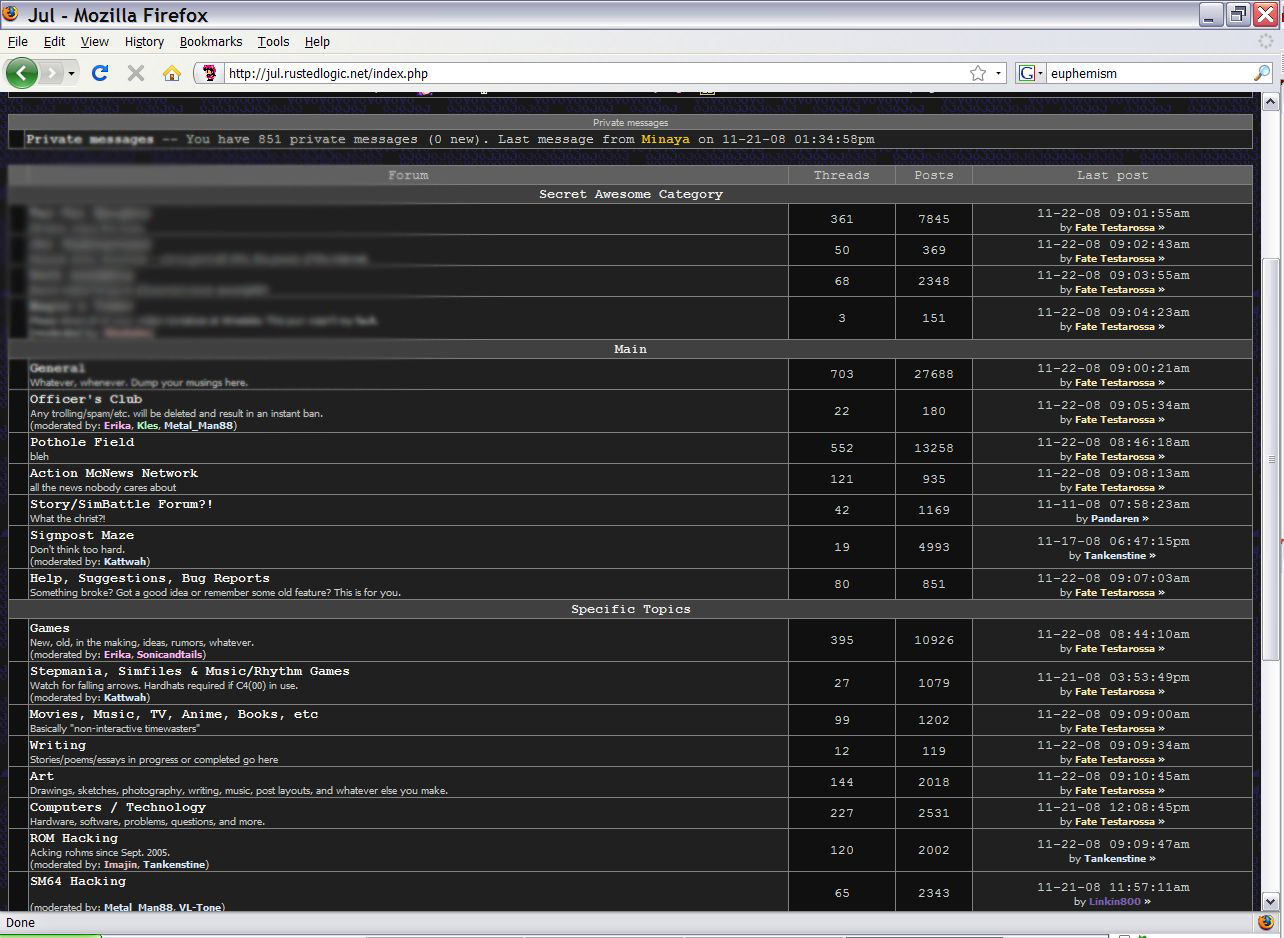Click Minaya's username in private messages bar
The image size is (1284, 938).
point(665,139)
